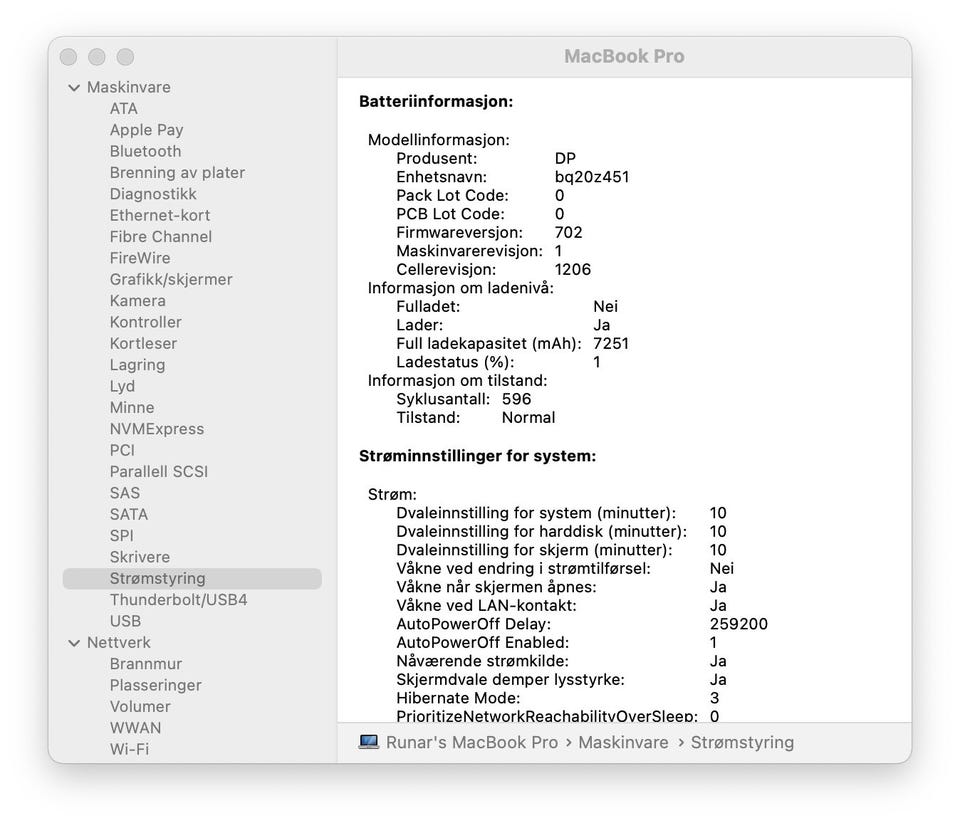The height and width of the screenshot is (823, 960).
Task: Select Kamera item
Action: click(137, 301)
